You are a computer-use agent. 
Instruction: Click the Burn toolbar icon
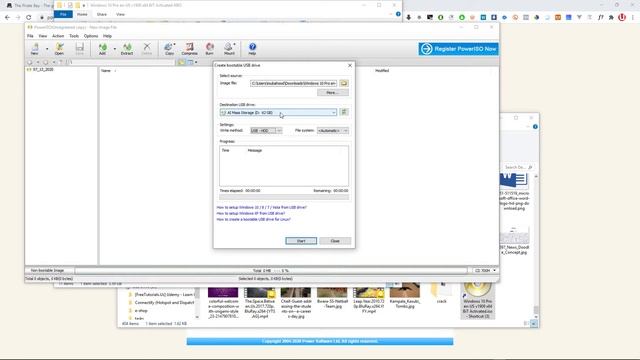(209, 49)
